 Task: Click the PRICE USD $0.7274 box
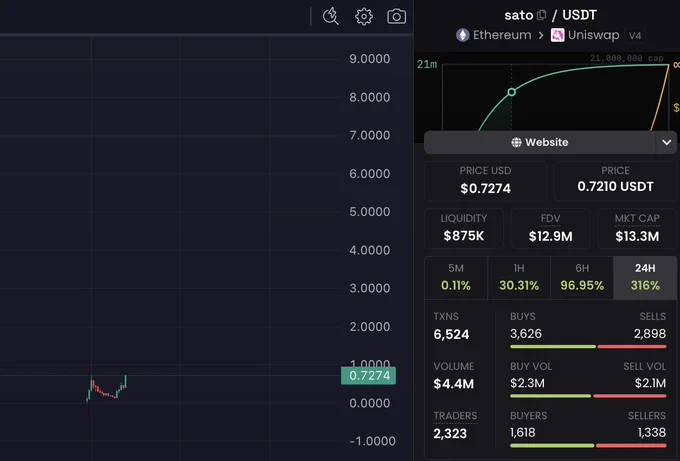(x=485, y=180)
